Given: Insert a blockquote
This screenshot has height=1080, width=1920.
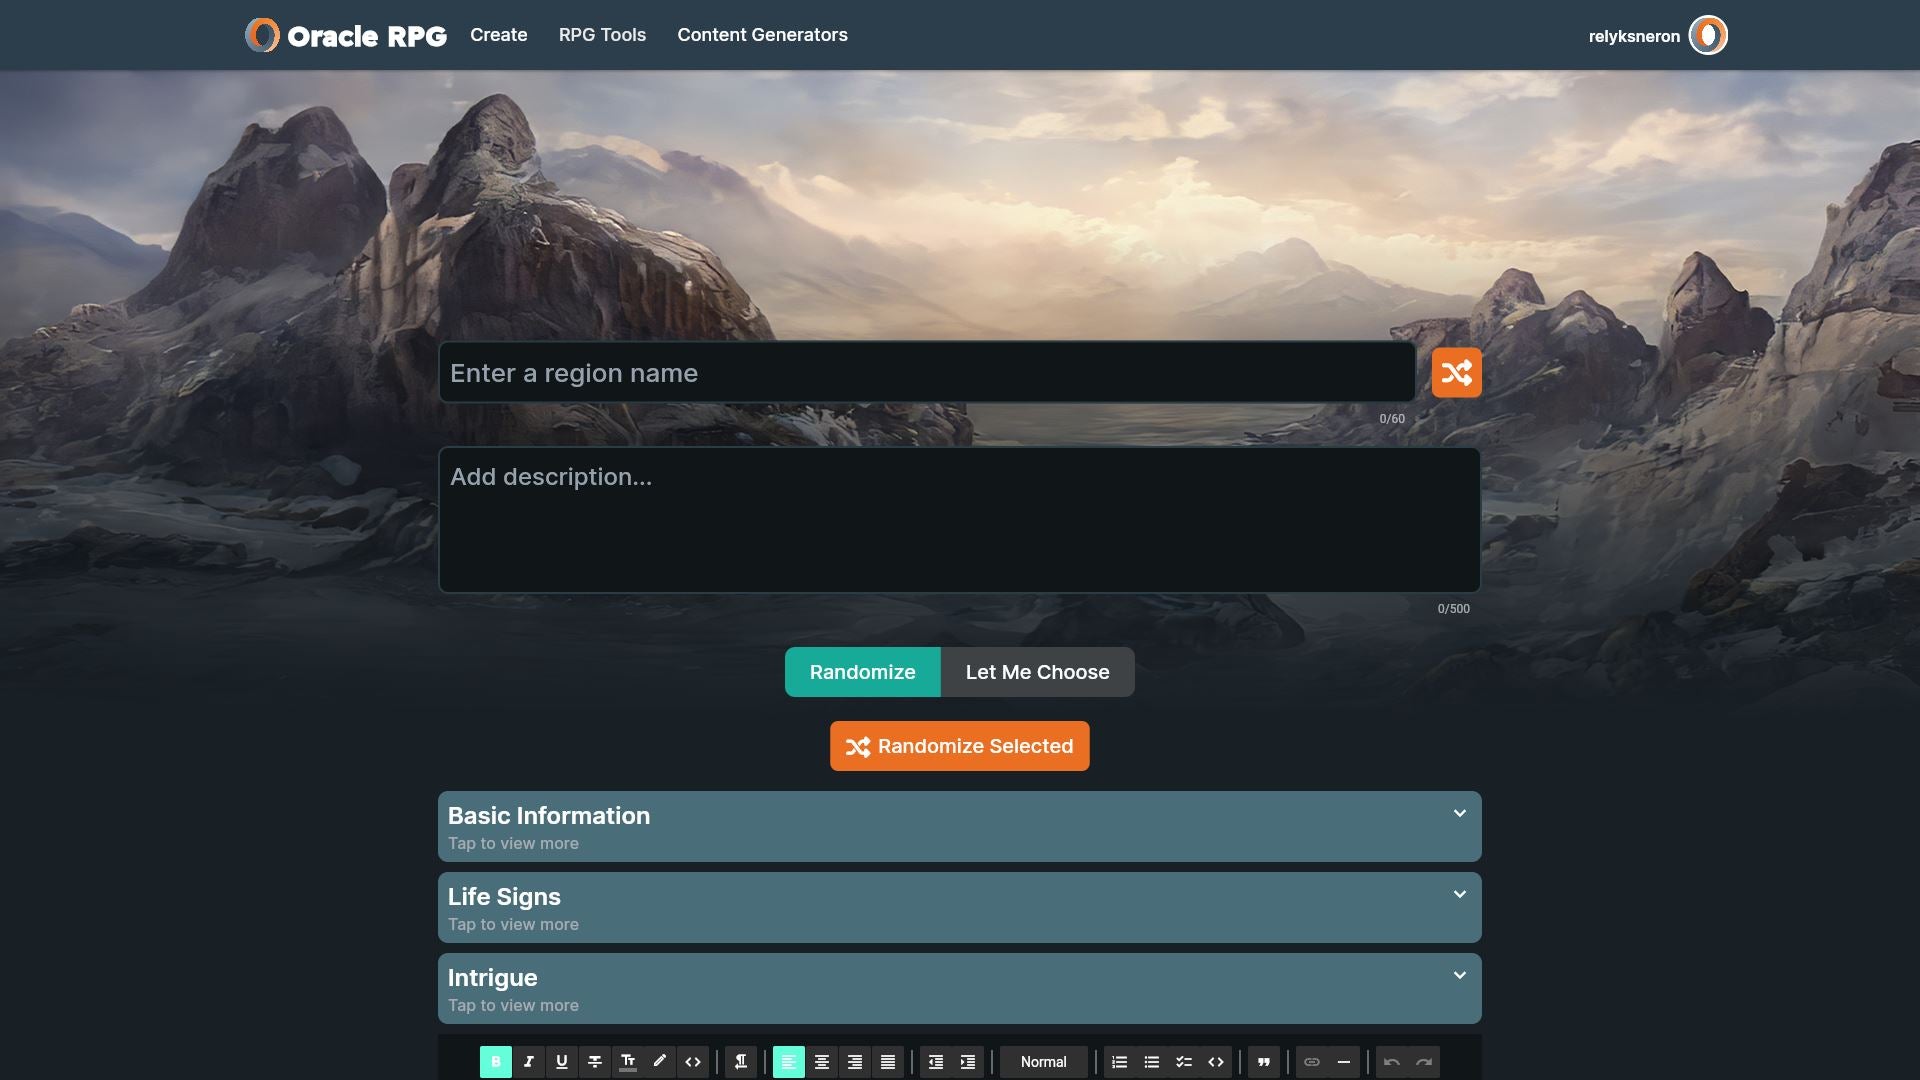Looking at the screenshot, I should coord(1263,1062).
